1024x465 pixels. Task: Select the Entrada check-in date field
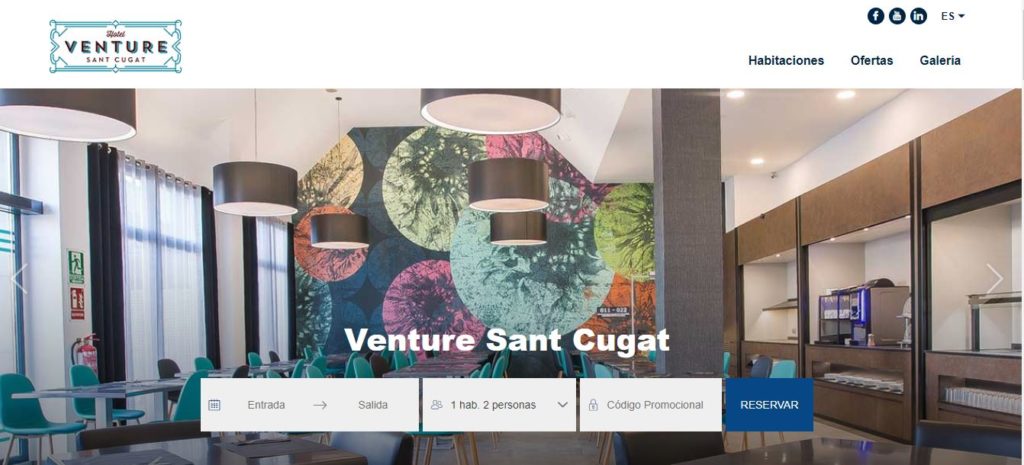tap(266, 405)
